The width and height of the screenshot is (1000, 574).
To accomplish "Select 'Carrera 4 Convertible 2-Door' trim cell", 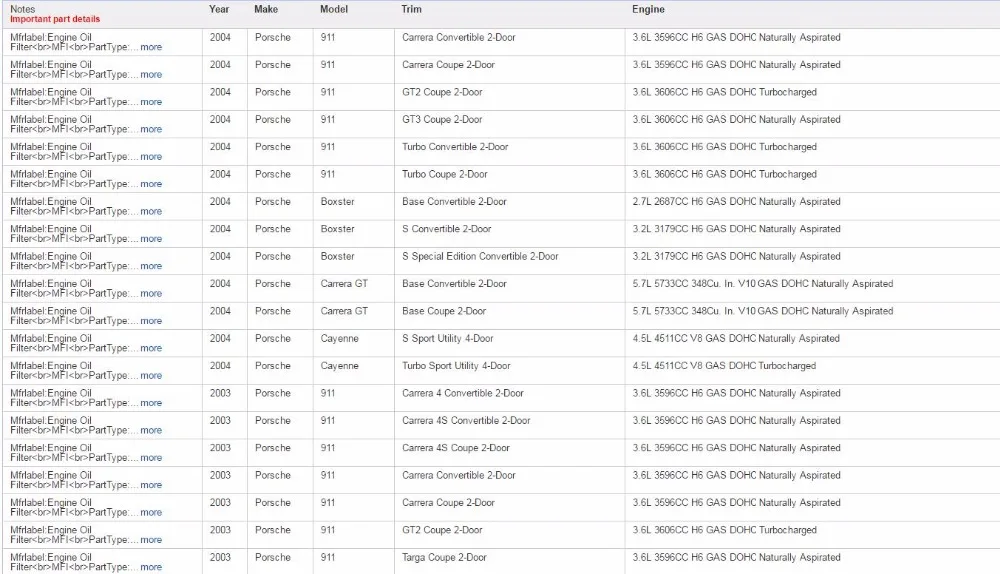I will 462,394.
